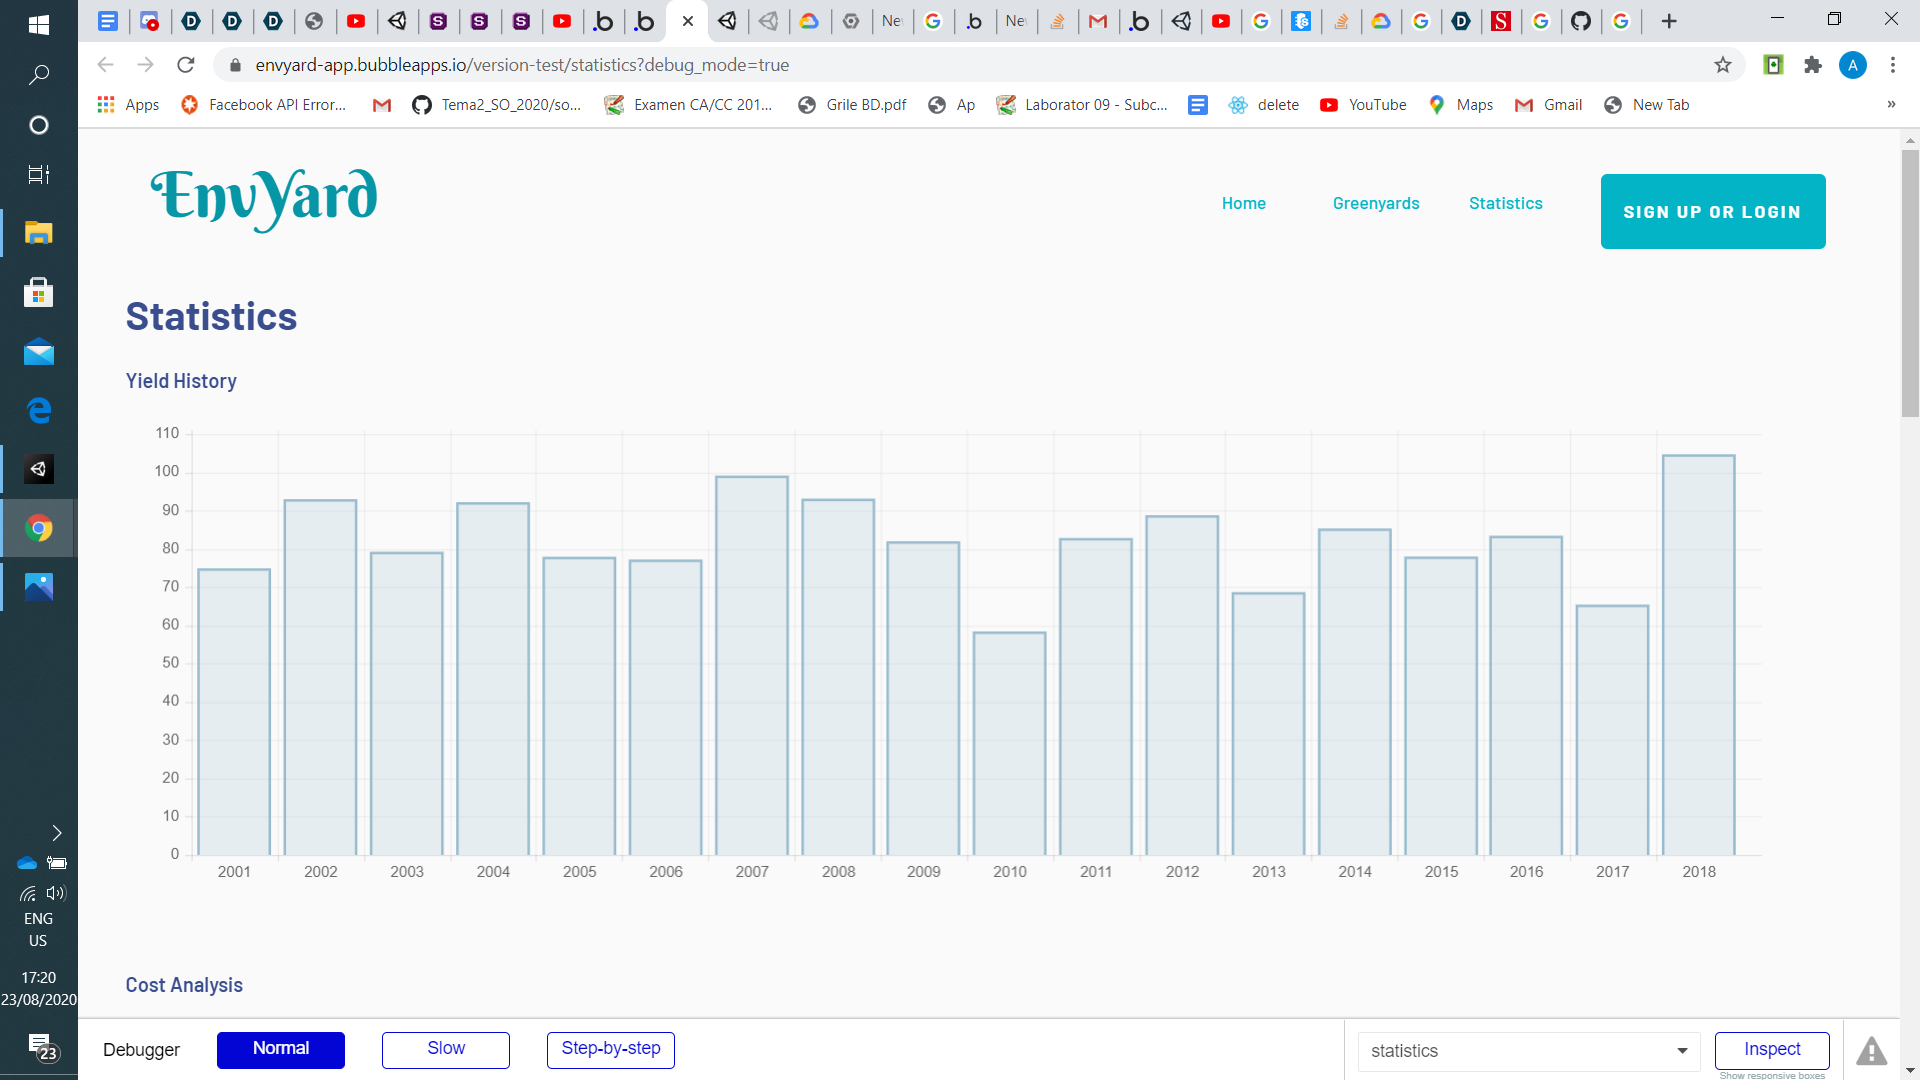1920x1080 pixels.
Task: Open the Chrome three-dot menu
Action: point(1892,65)
